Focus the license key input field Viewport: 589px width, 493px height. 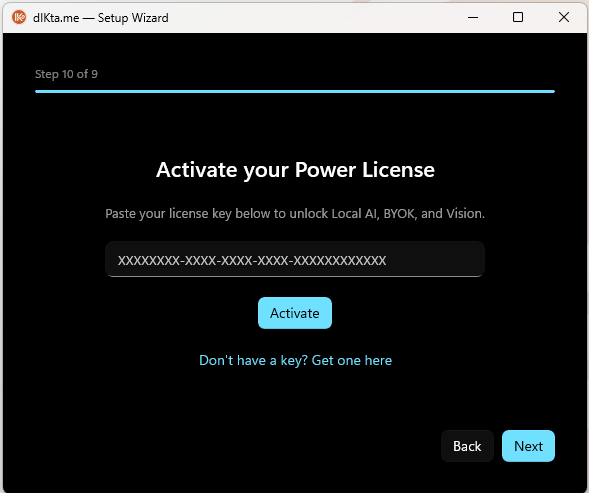295,259
